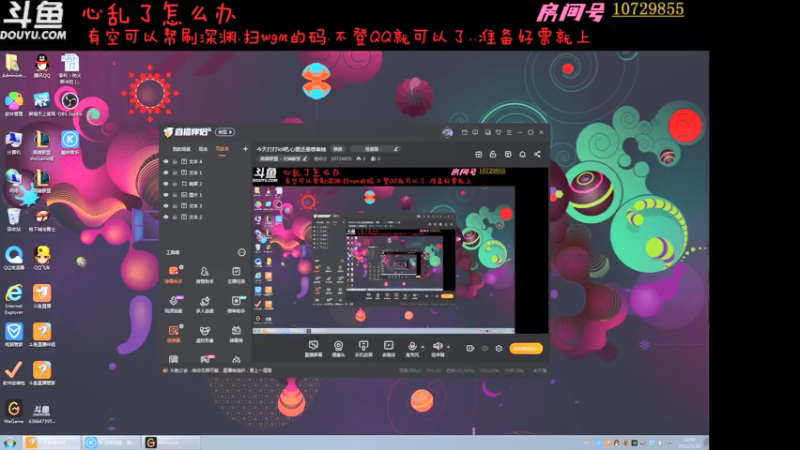Toggle visibility eye for 文本 4 source
Image resolution: width=800 pixels, height=450 pixels.
[166, 161]
